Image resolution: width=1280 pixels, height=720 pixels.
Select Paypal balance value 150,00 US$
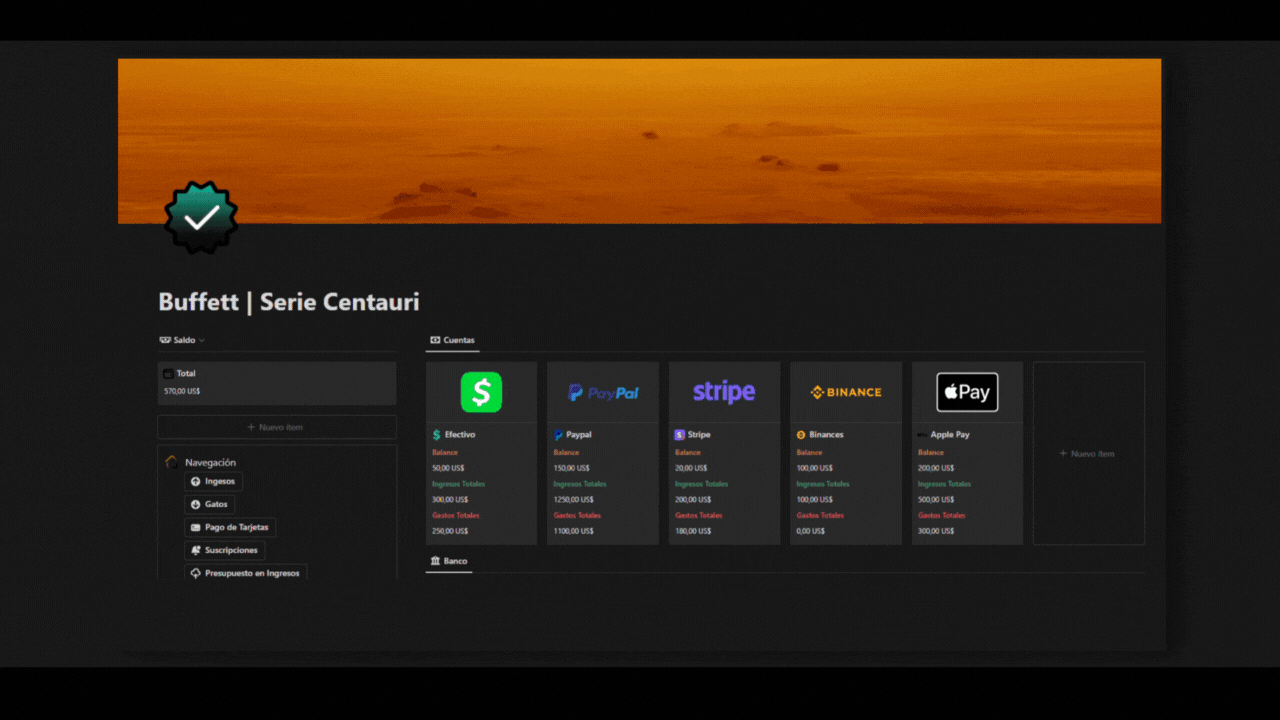pyautogui.click(x=571, y=468)
